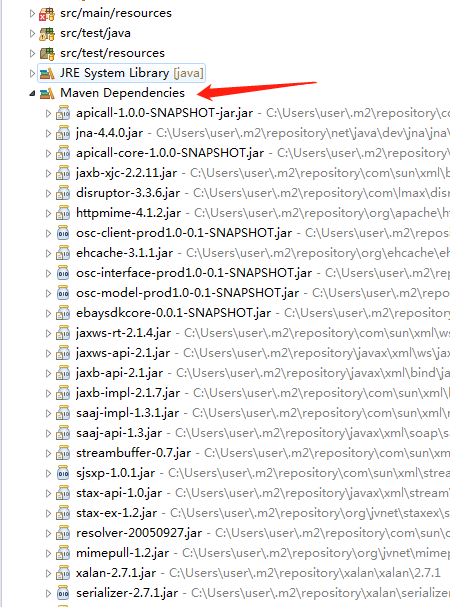Image resolution: width=450 pixels, height=607 pixels.
Task: Expand the JRE System Library node
Action: tap(33, 73)
